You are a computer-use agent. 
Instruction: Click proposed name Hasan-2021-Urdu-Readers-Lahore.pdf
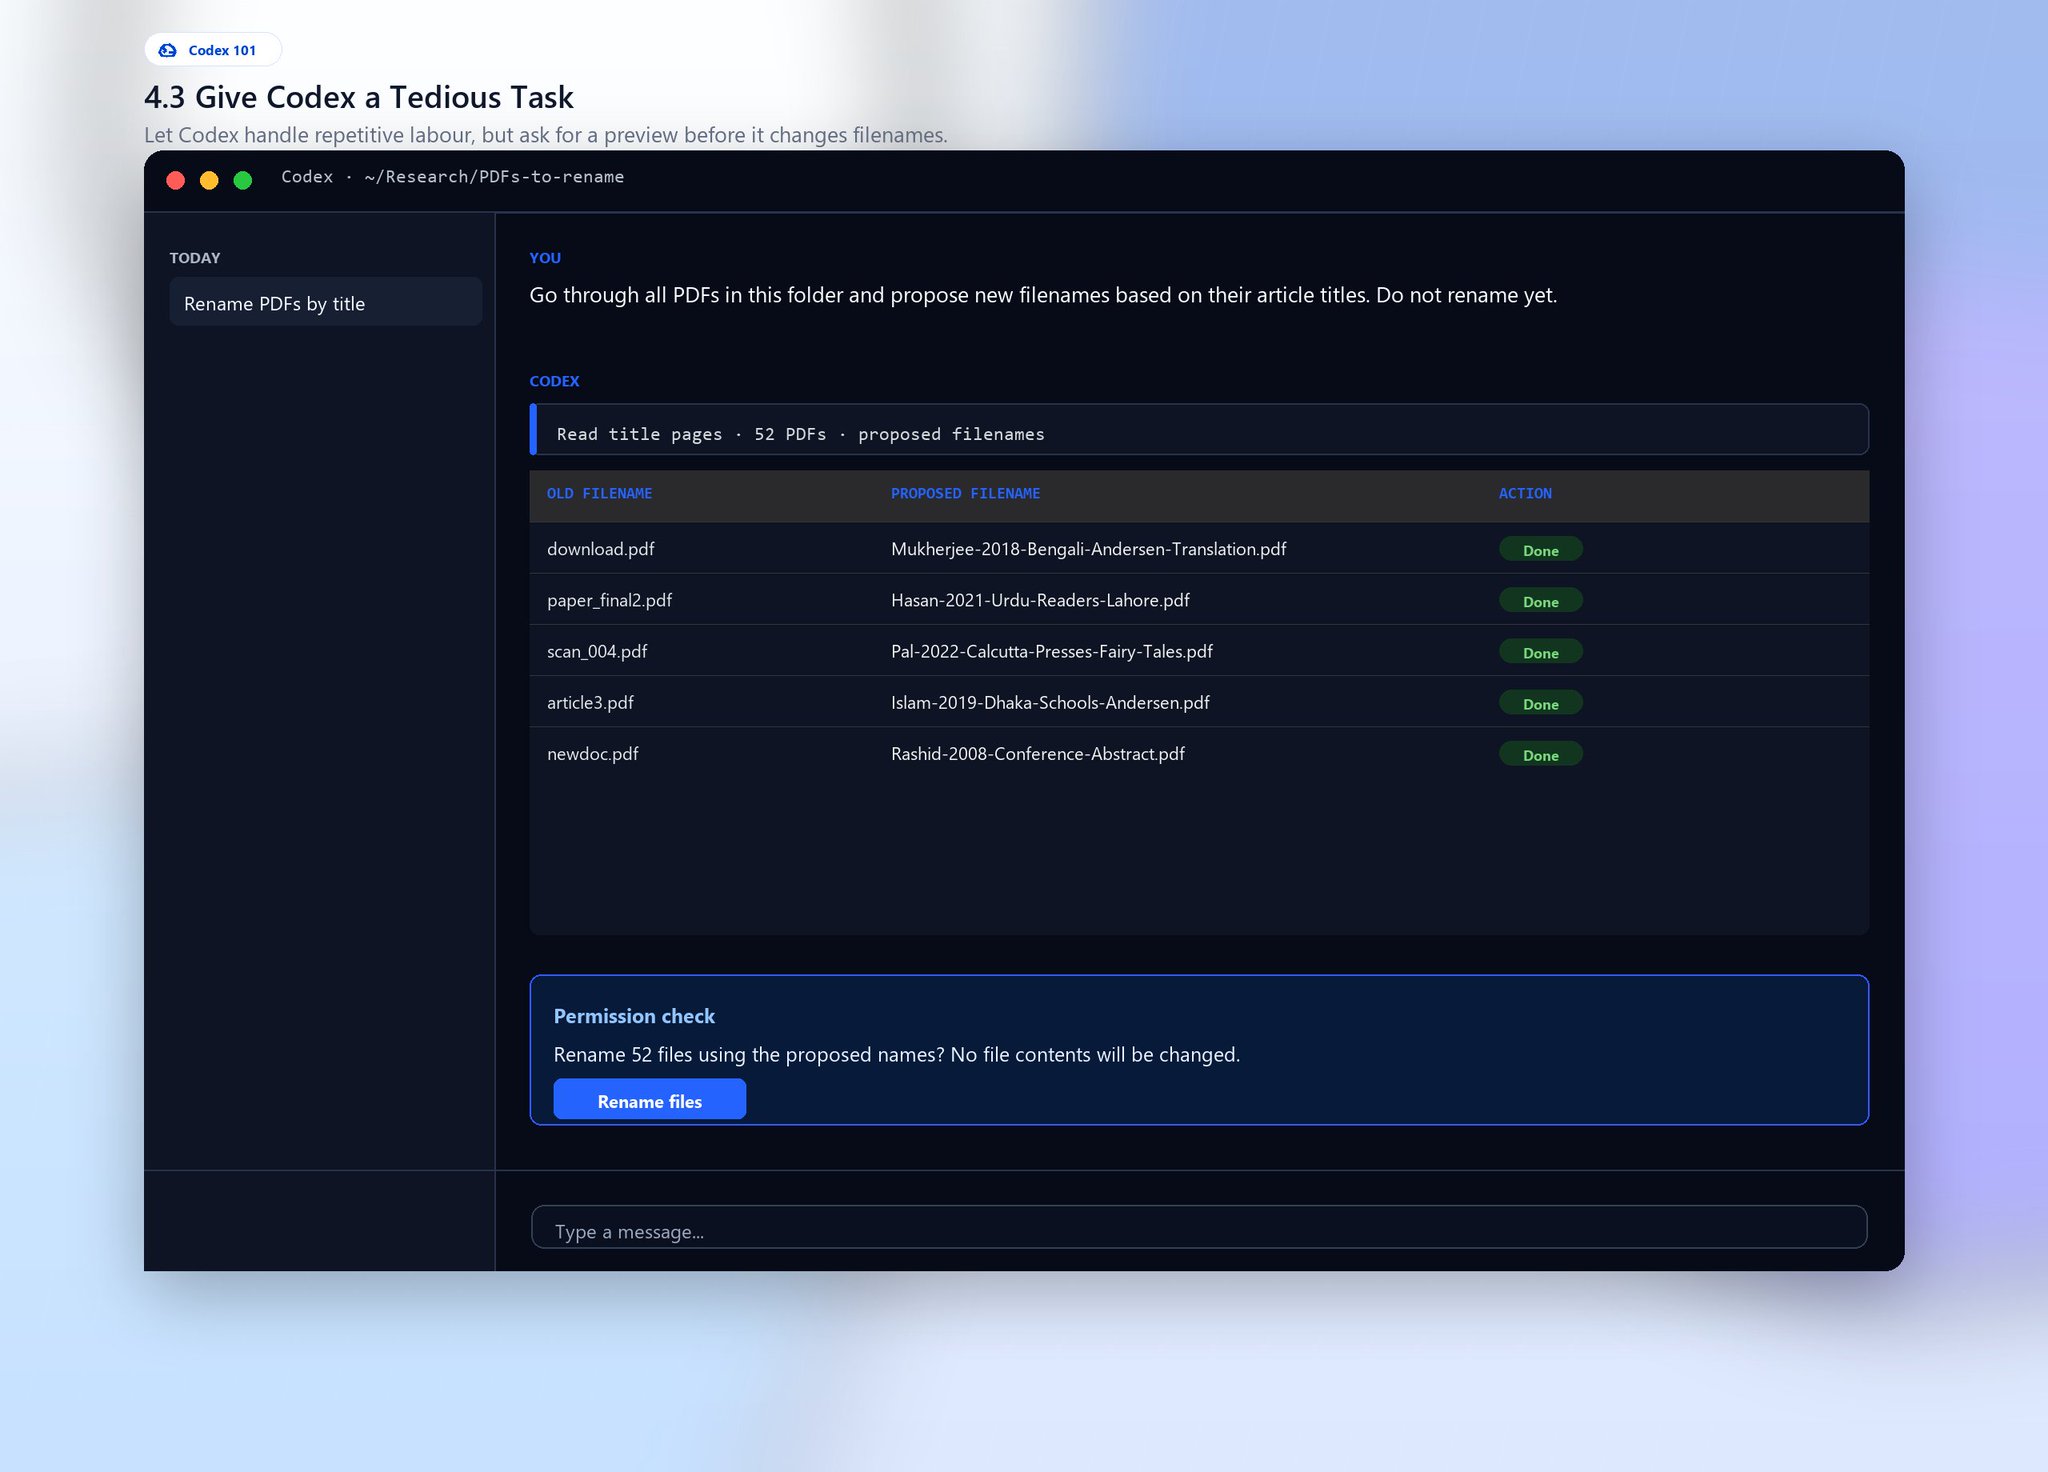click(1040, 600)
